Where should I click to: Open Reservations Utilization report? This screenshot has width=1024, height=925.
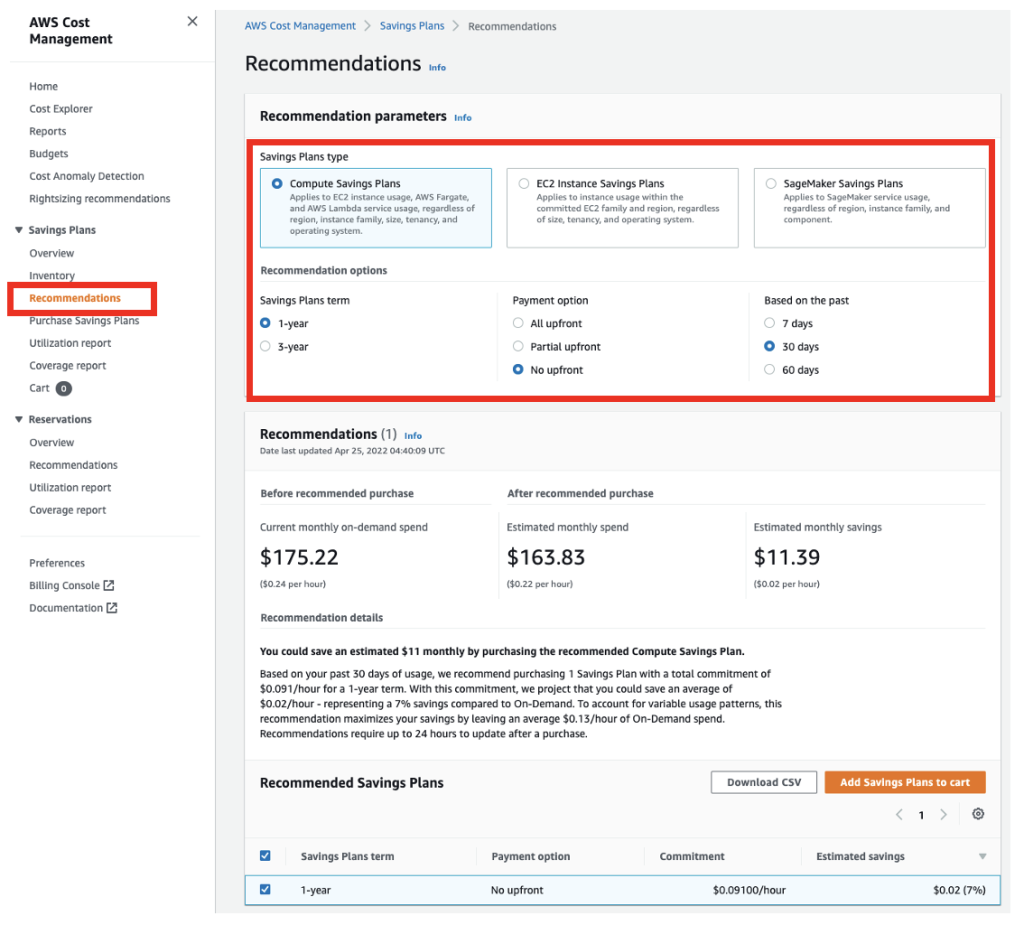tap(71, 487)
